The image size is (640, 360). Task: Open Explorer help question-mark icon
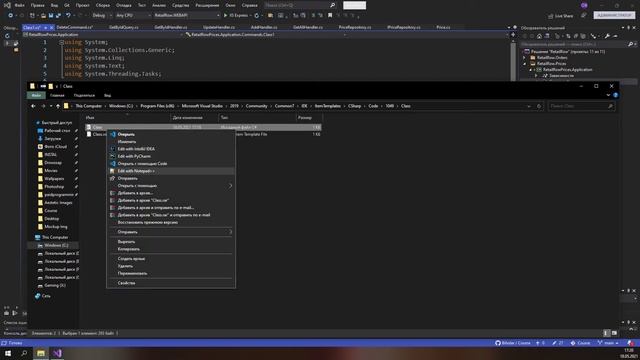[615, 95]
